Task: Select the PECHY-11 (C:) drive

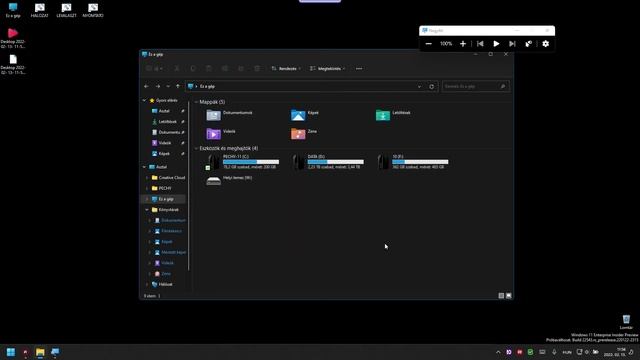Action: point(243,162)
